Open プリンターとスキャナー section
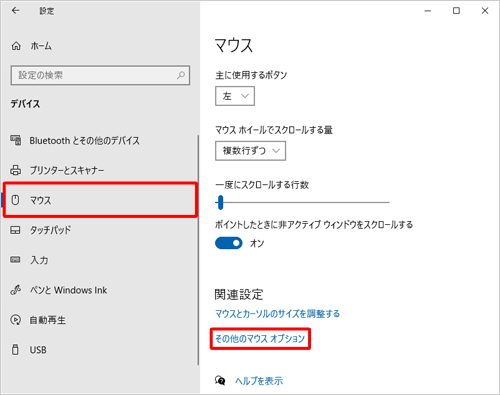Image resolution: width=500 pixels, height=395 pixels. 67,170
